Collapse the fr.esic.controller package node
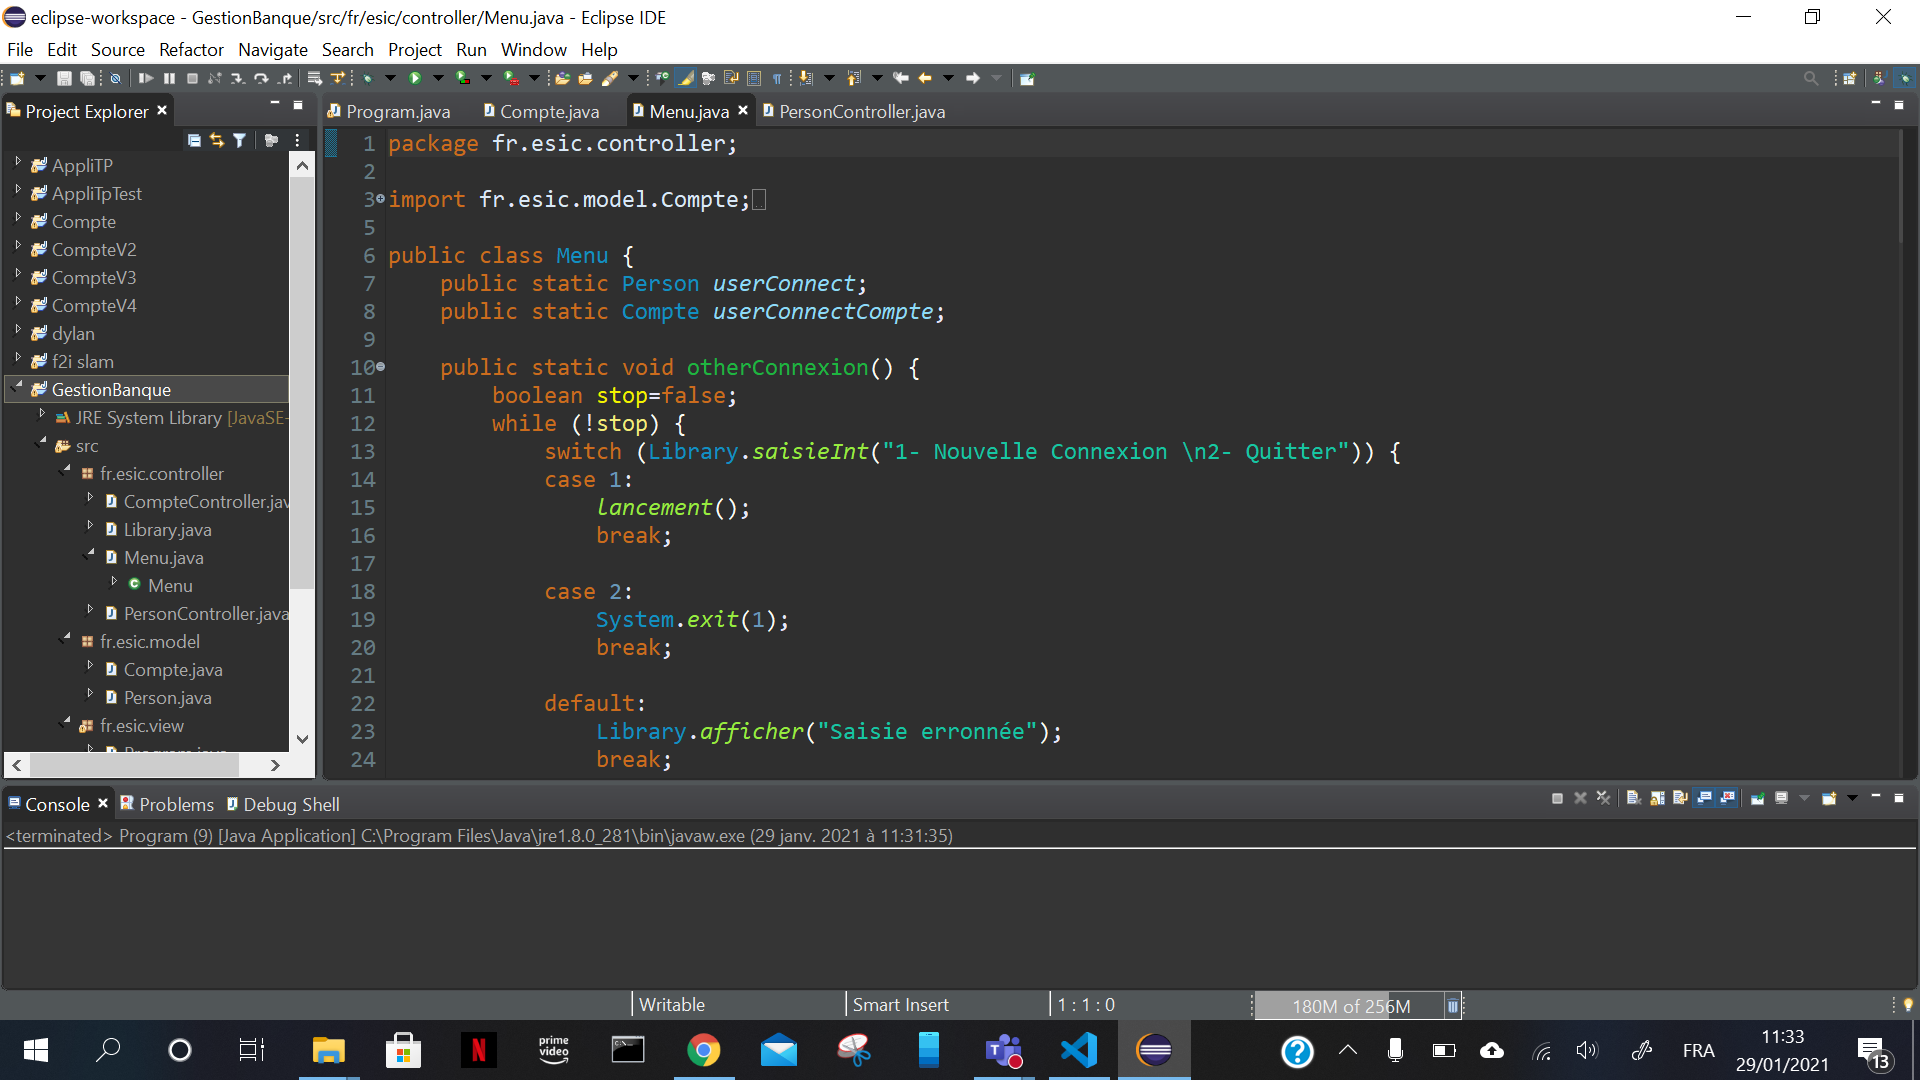1920x1080 pixels. coord(65,469)
